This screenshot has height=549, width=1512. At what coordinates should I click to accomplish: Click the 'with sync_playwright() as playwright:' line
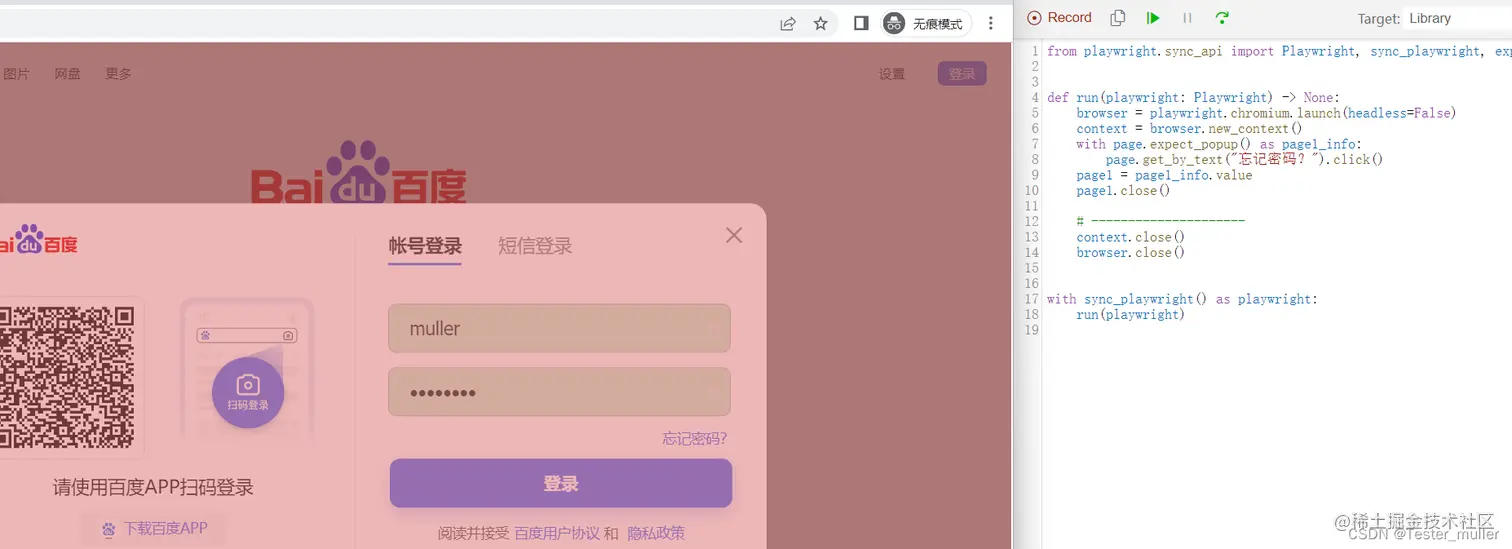click(1183, 299)
